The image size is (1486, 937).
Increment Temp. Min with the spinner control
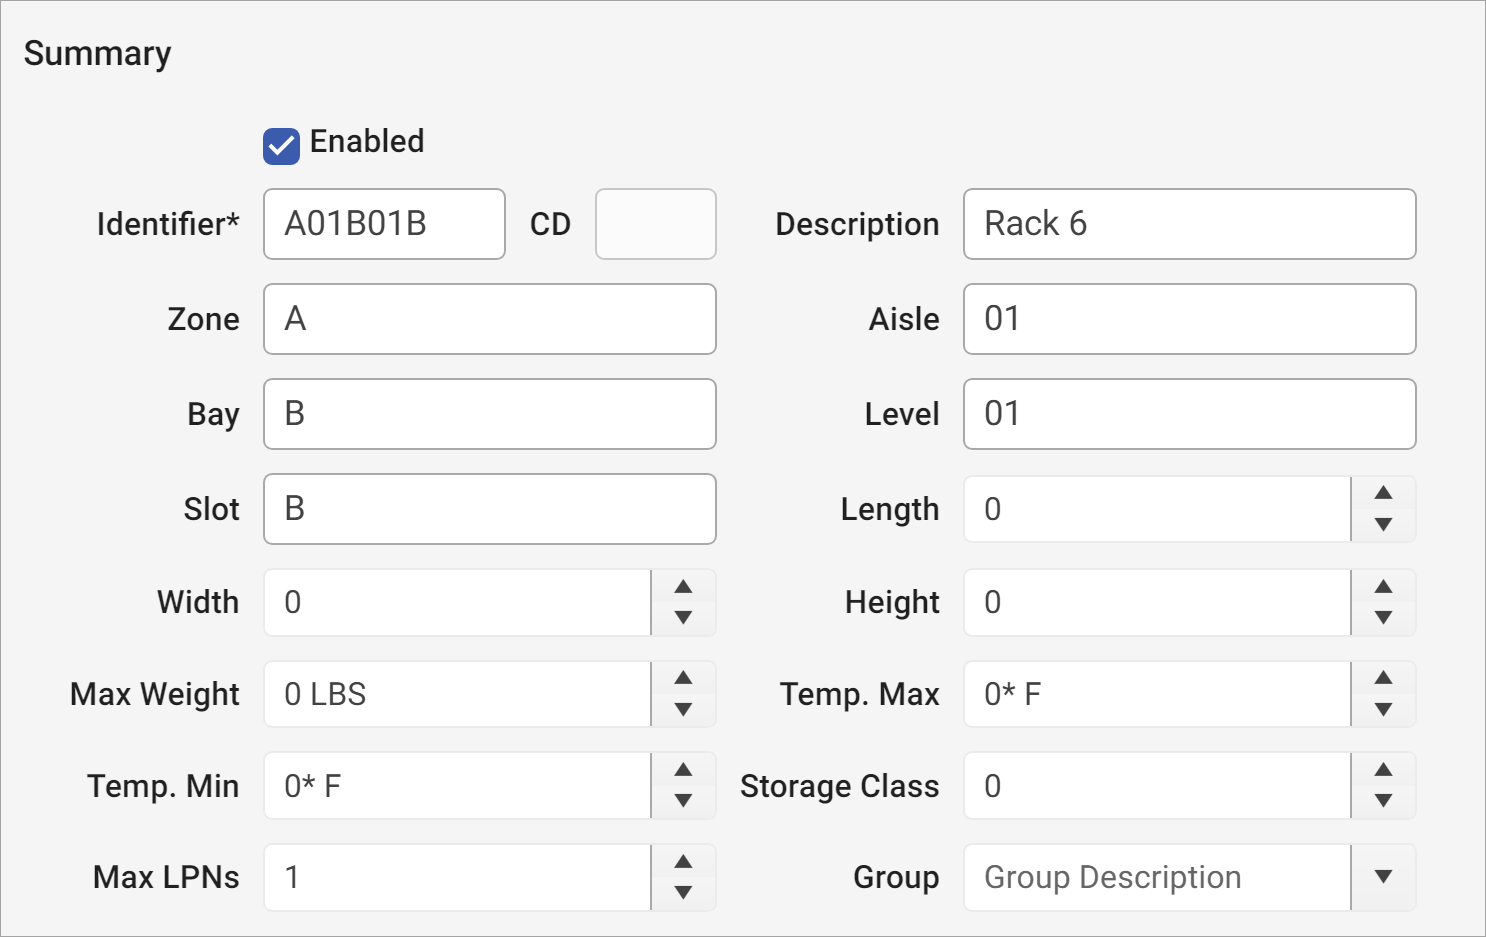pyautogui.click(x=683, y=771)
